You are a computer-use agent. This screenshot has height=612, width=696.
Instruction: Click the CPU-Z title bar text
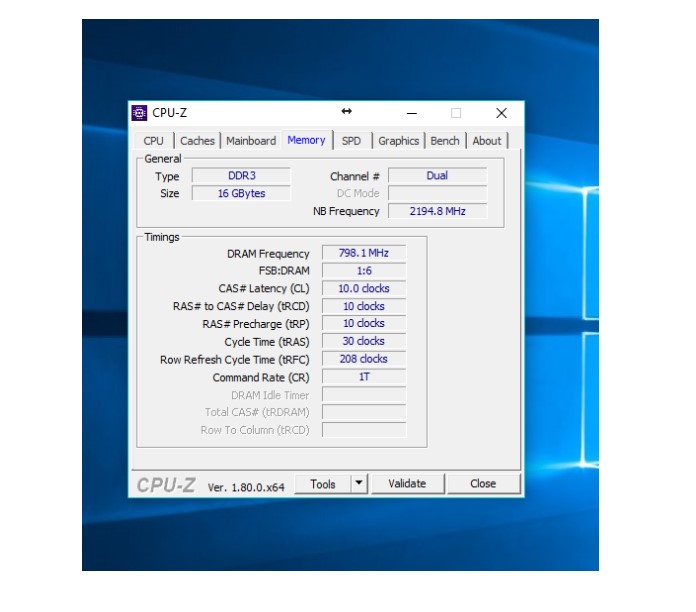(170, 113)
